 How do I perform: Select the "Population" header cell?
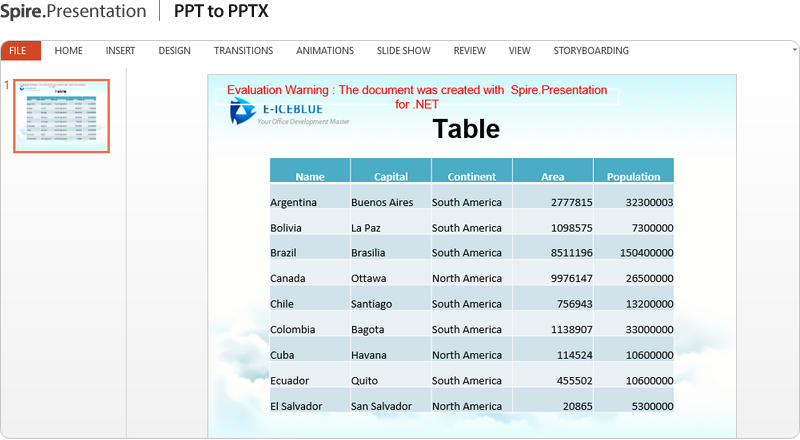(633, 176)
